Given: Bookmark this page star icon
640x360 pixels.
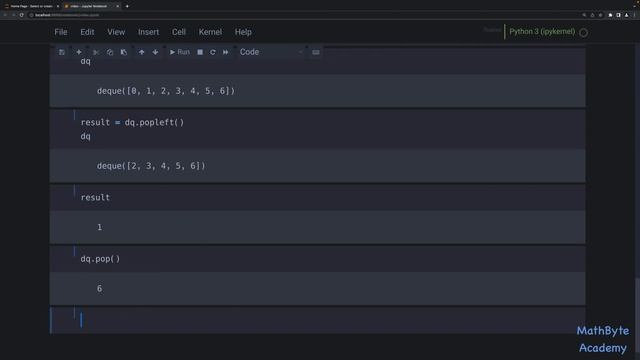Looking at the screenshot, I should [600, 15].
